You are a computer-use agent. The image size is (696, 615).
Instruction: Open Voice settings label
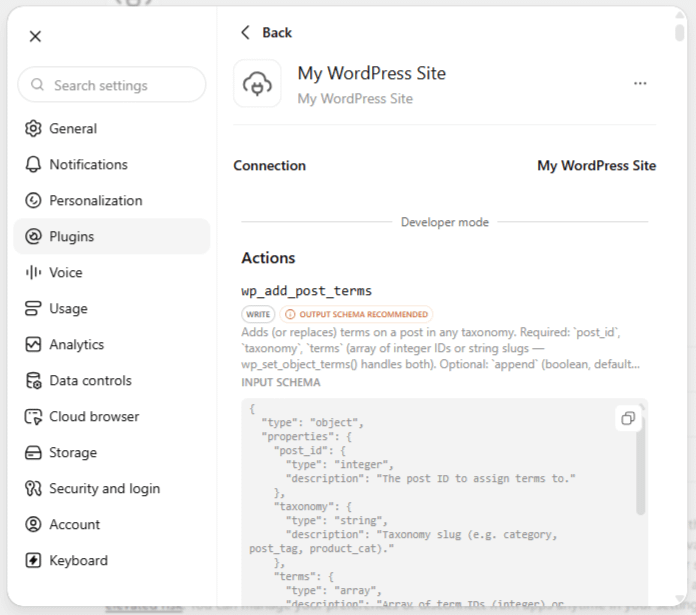pos(66,272)
